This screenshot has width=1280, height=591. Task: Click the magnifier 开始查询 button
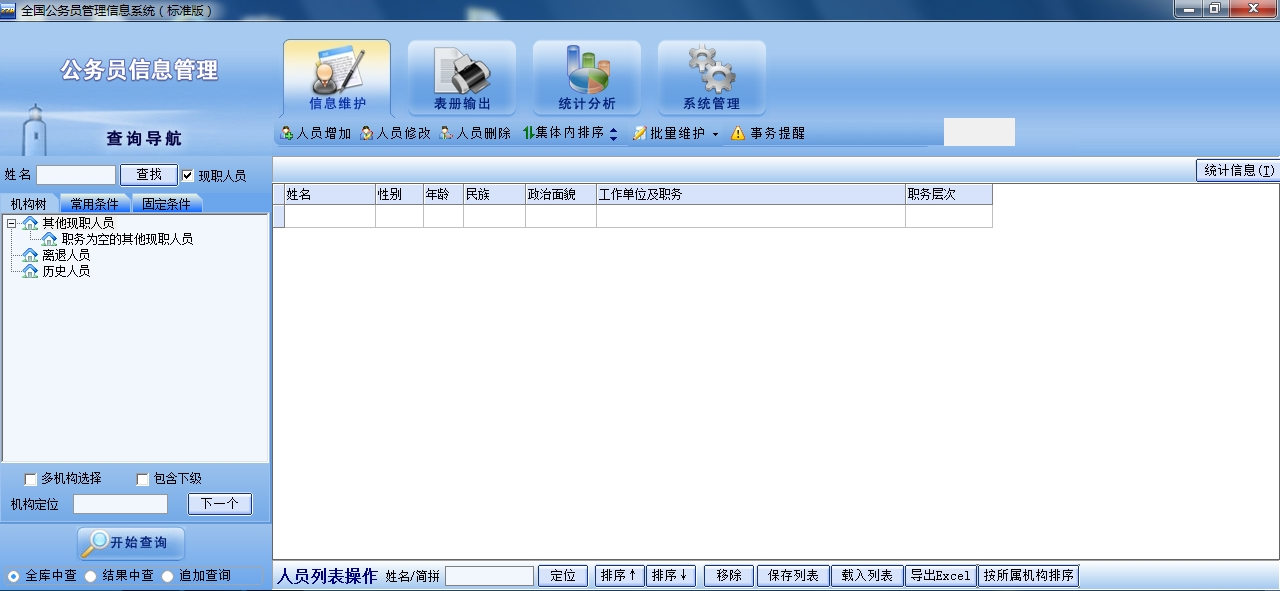coord(131,543)
